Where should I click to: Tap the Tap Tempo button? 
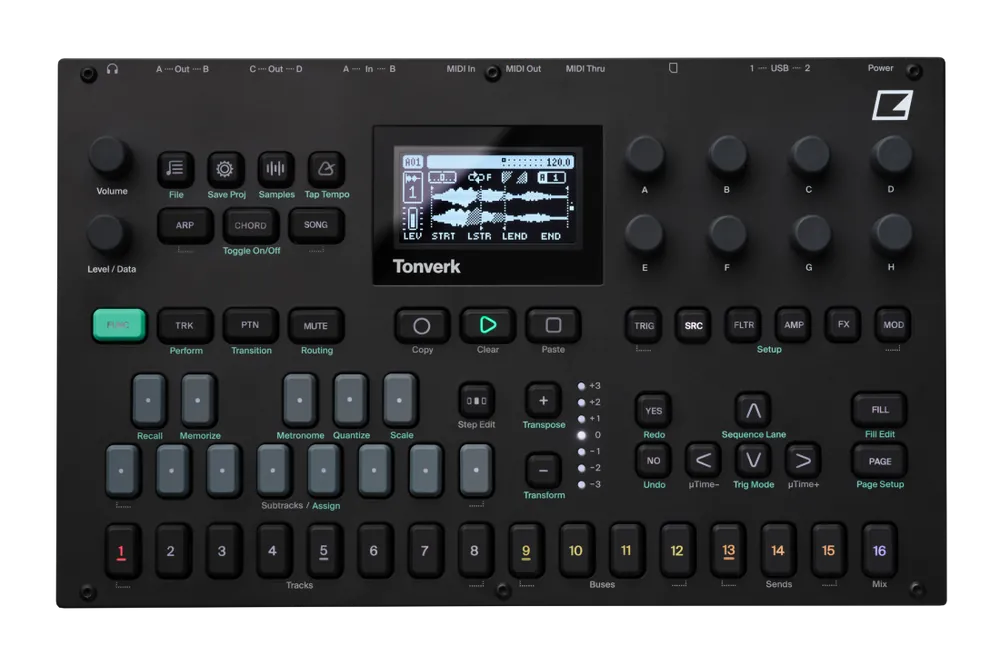(326, 169)
